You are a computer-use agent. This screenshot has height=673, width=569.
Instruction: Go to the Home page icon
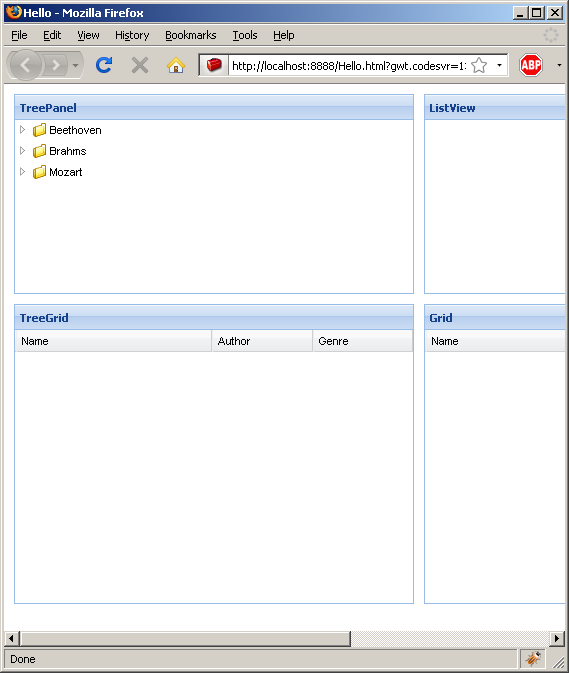(x=176, y=65)
